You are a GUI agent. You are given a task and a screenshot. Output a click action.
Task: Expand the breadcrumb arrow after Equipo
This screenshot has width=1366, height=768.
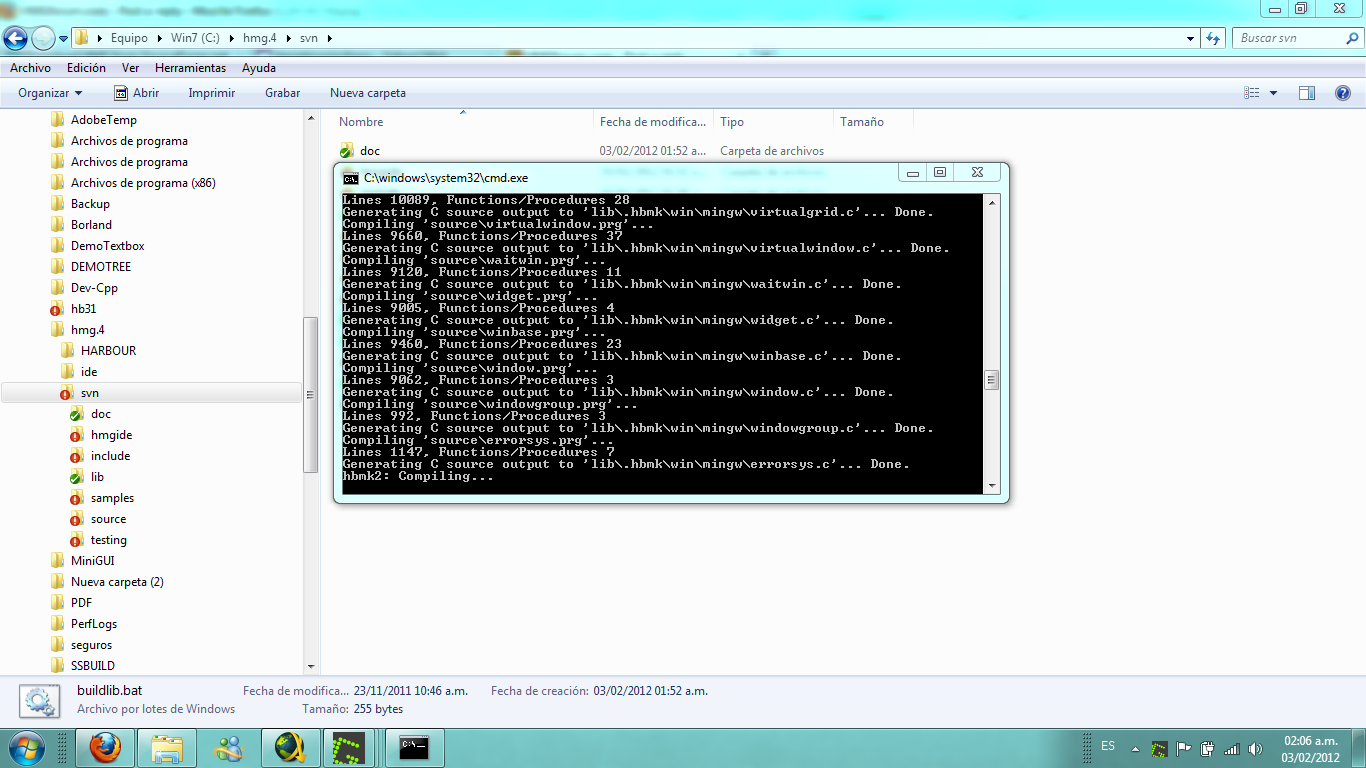pyautogui.click(x=158, y=38)
